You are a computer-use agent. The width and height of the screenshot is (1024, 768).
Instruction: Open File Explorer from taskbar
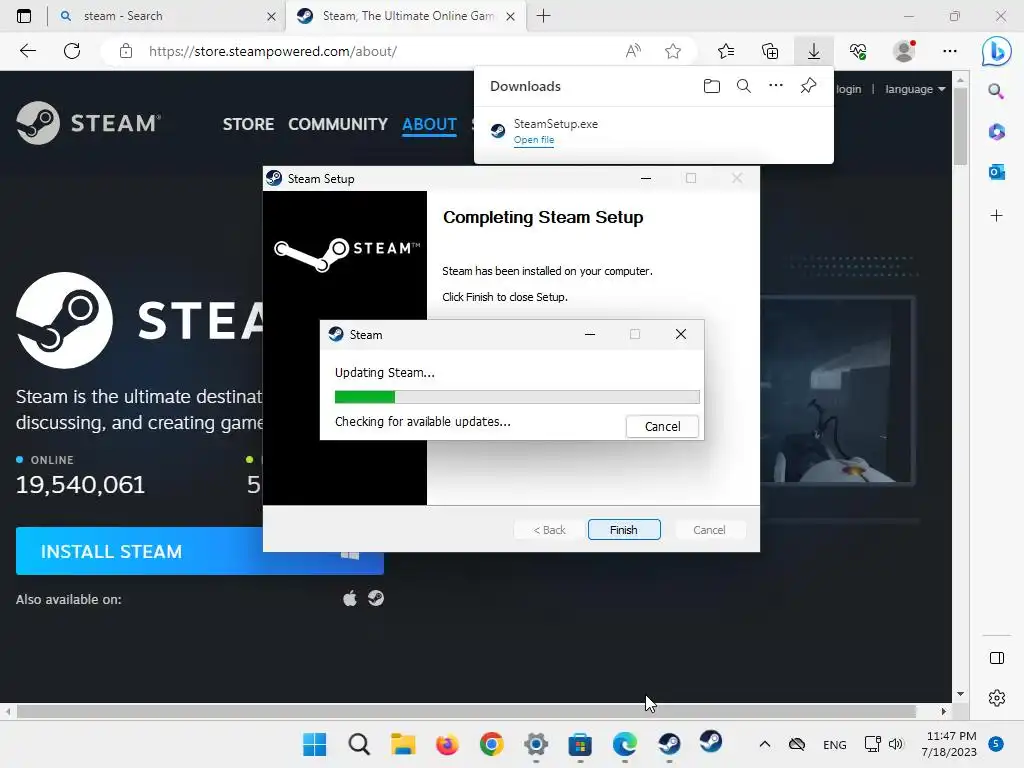click(x=403, y=744)
